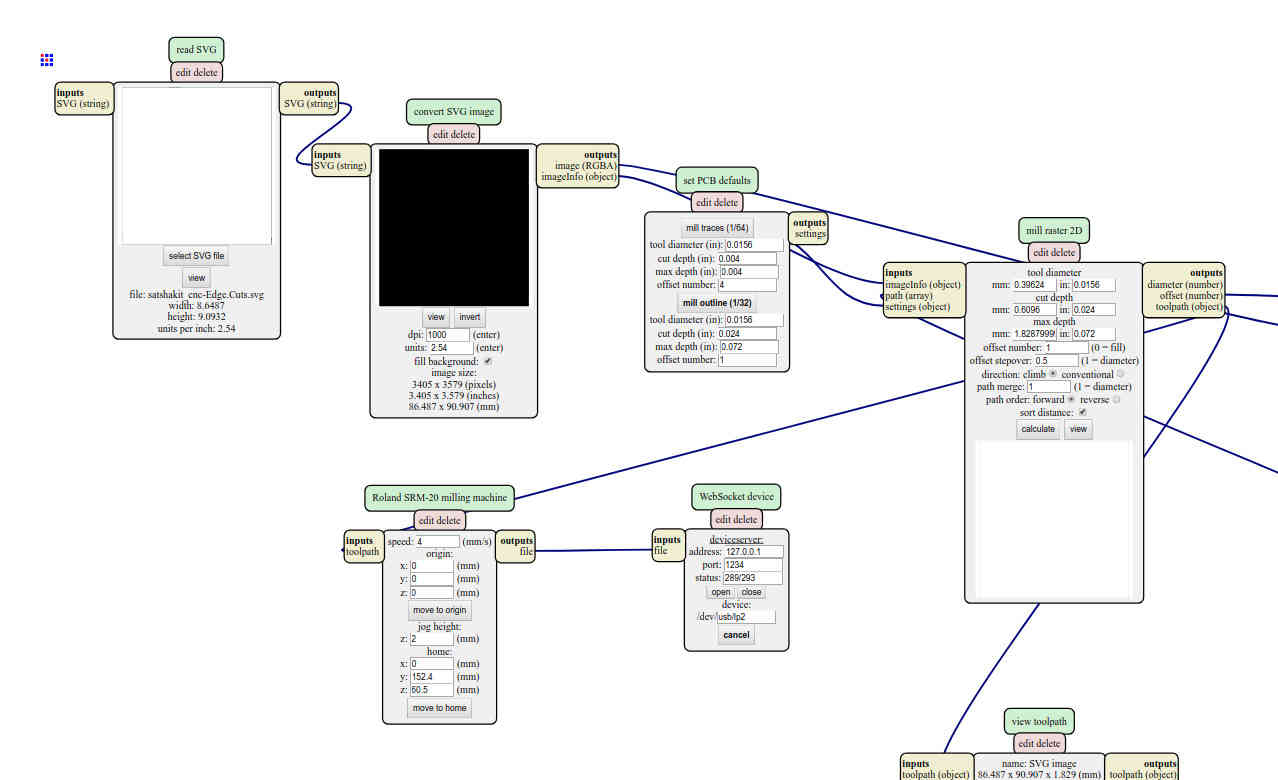Image resolution: width=1278 pixels, height=780 pixels.
Task: Toggle the 'fill background' checkbox
Action: pos(488,361)
